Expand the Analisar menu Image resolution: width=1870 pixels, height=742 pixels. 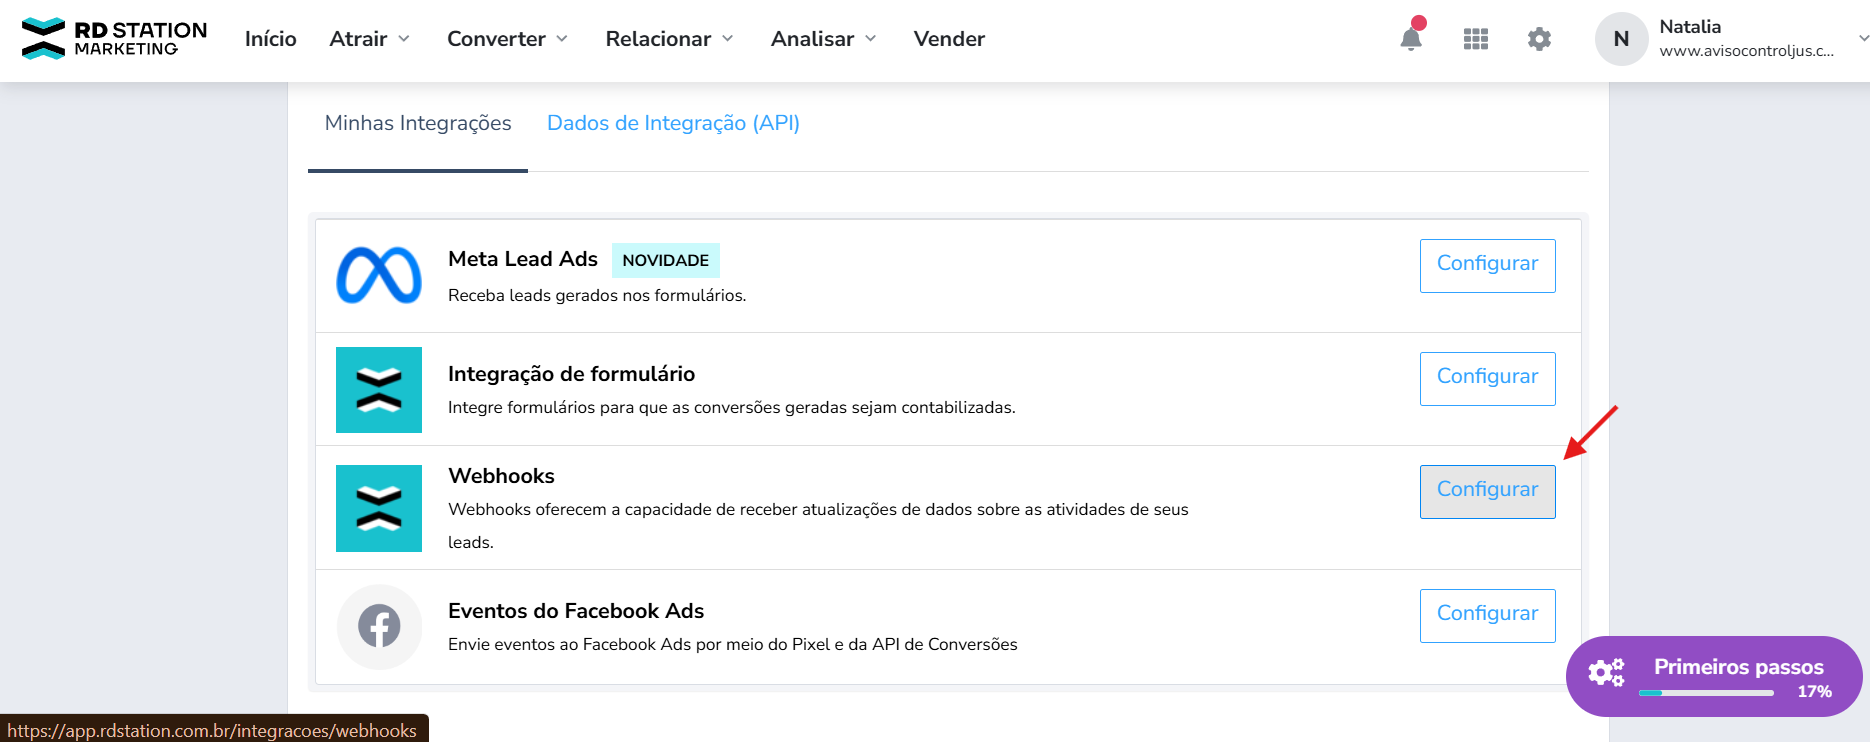[x=823, y=39]
